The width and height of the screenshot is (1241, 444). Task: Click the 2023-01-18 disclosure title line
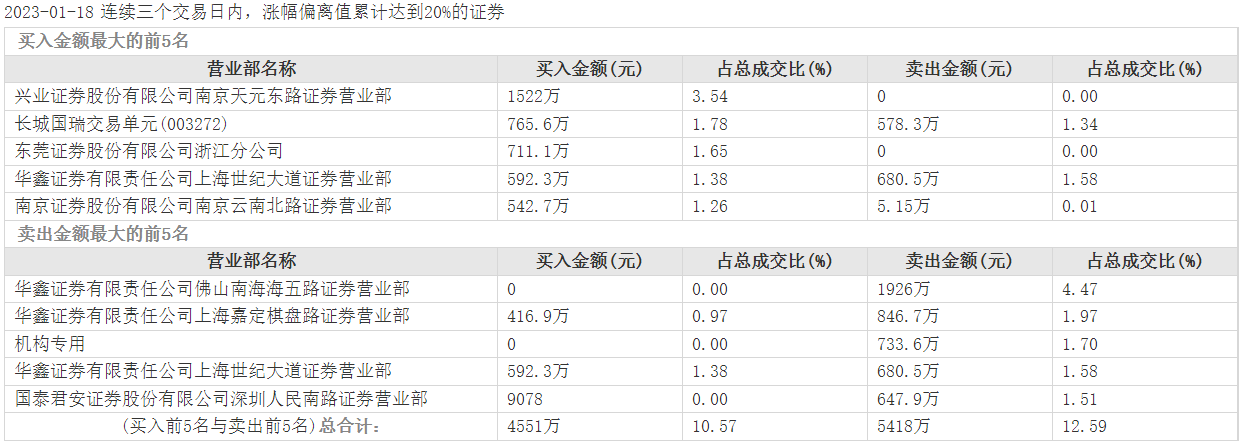coord(254,13)
